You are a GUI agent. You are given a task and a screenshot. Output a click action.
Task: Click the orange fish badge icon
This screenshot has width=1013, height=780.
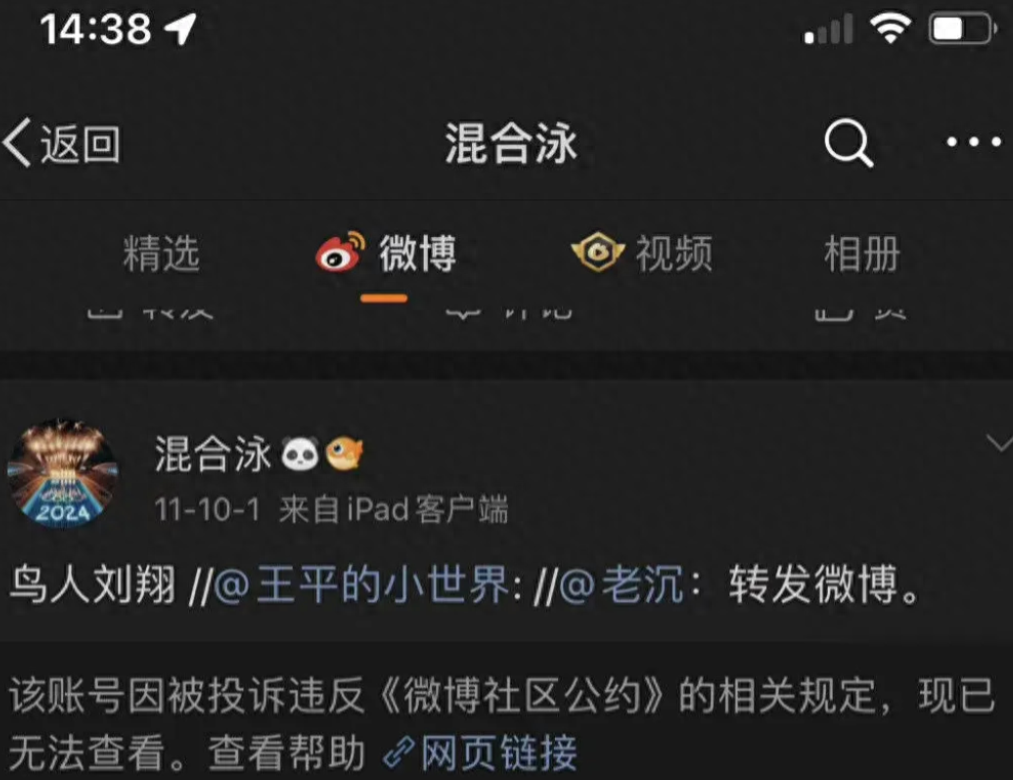pos(344,452)
